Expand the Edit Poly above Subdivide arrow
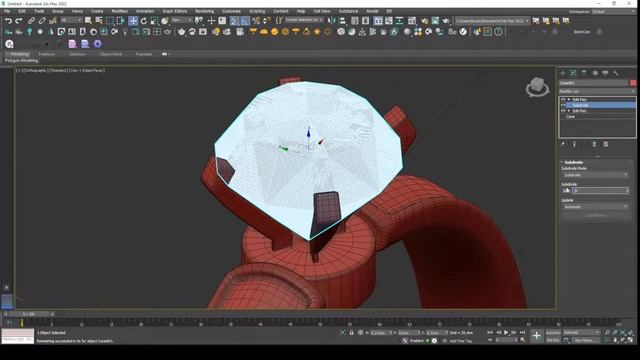640x360 pixels. 569,100
